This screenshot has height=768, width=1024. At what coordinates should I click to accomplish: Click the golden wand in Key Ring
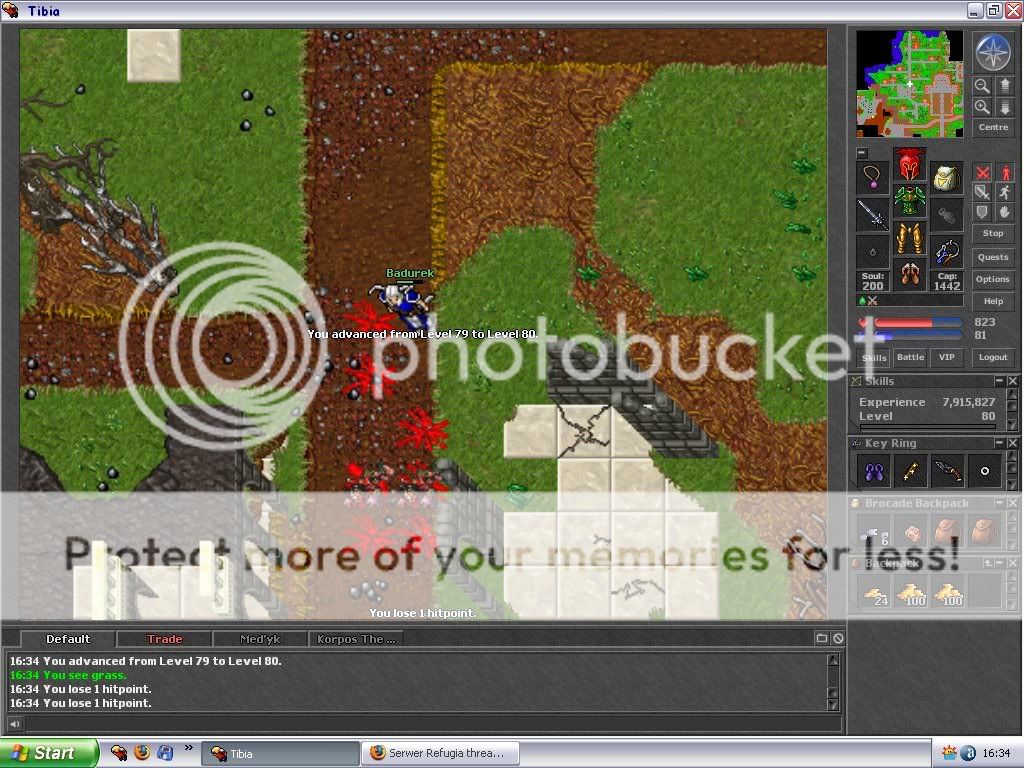[x=911, y=471]
